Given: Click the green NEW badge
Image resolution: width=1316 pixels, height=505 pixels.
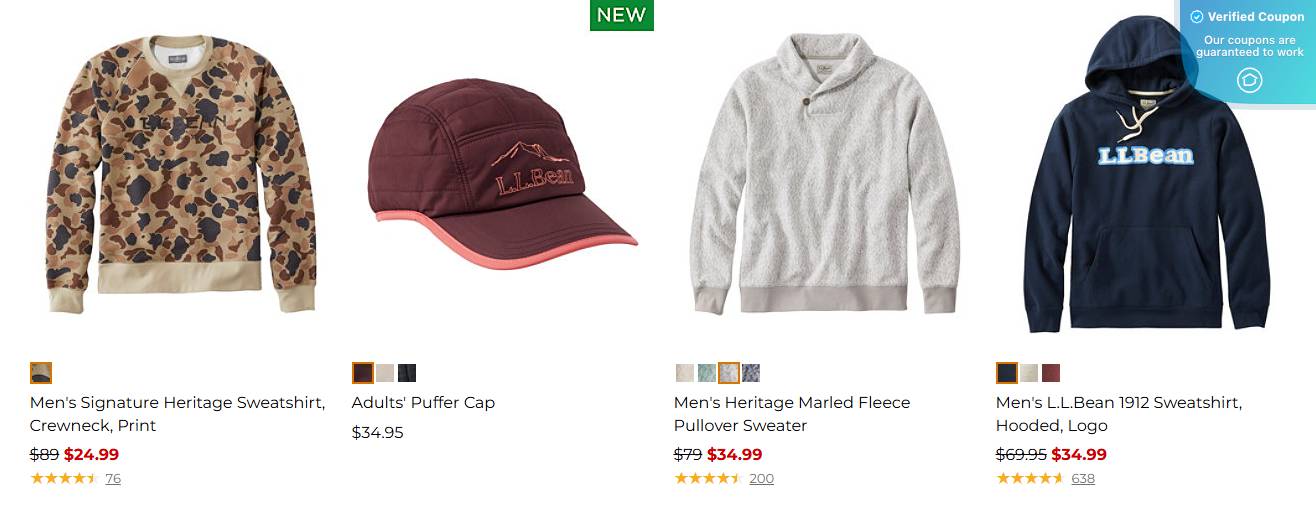Looking at the screenshot, I should coord(621,15).
